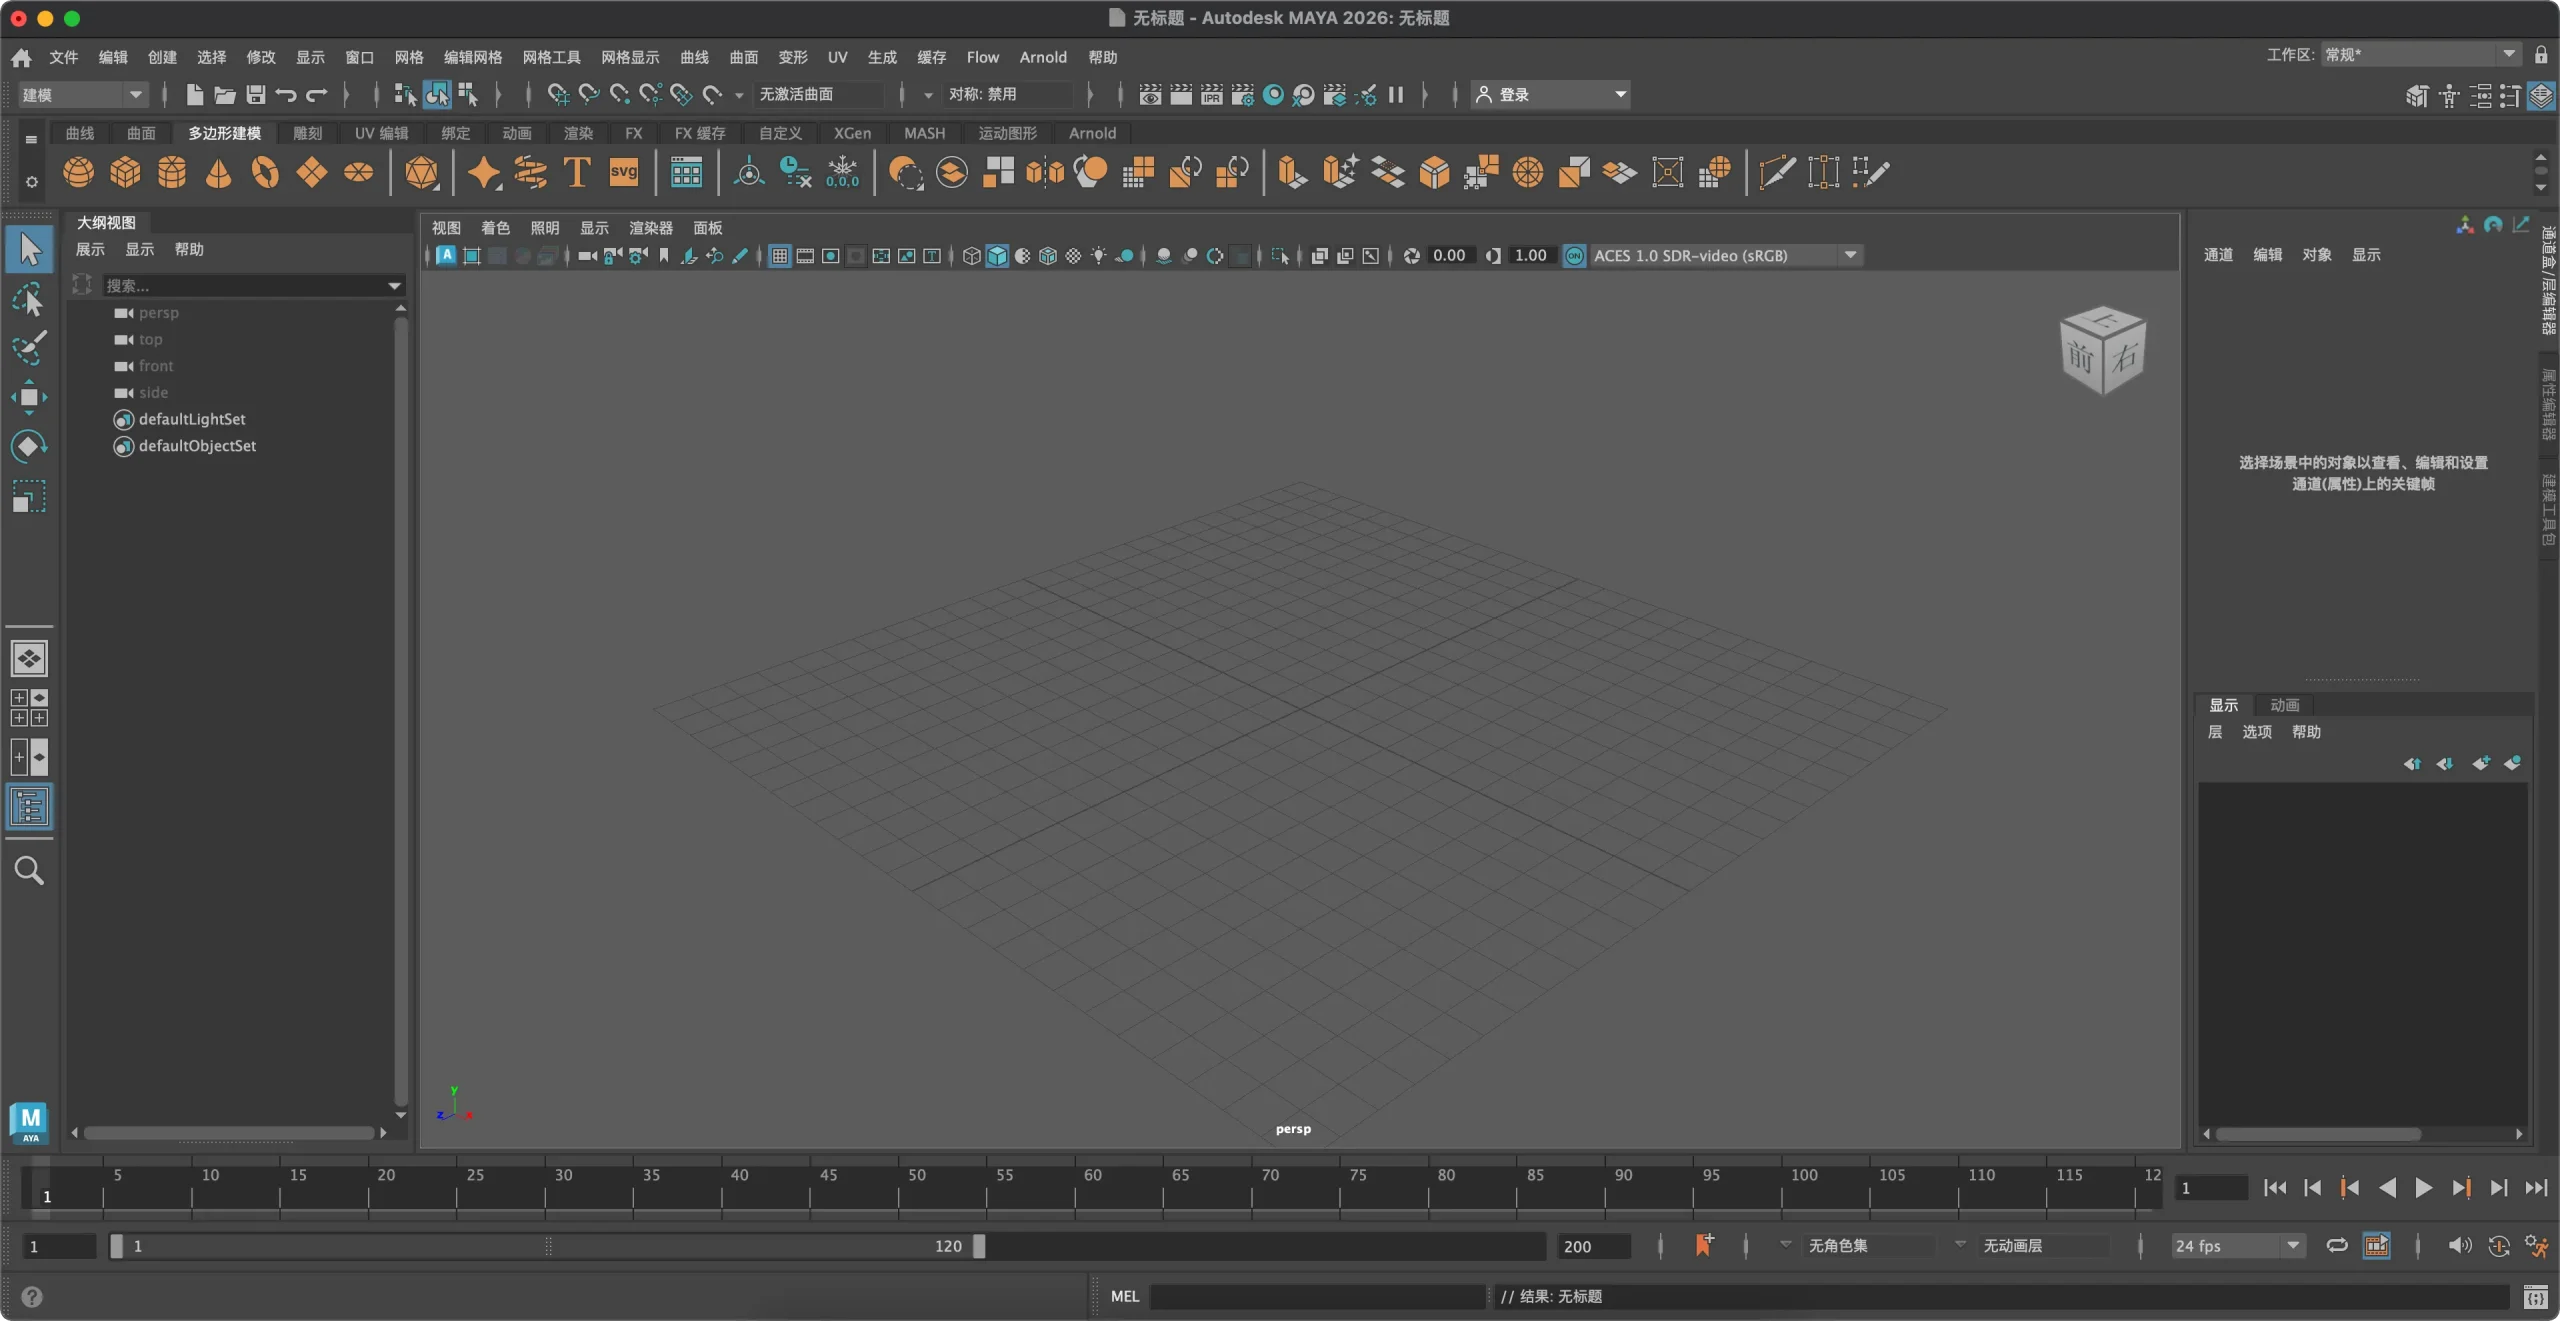This screenshot has height=1321, width=2560.
Task: Select the Paint Selection tool
Action: coord(29,348)
